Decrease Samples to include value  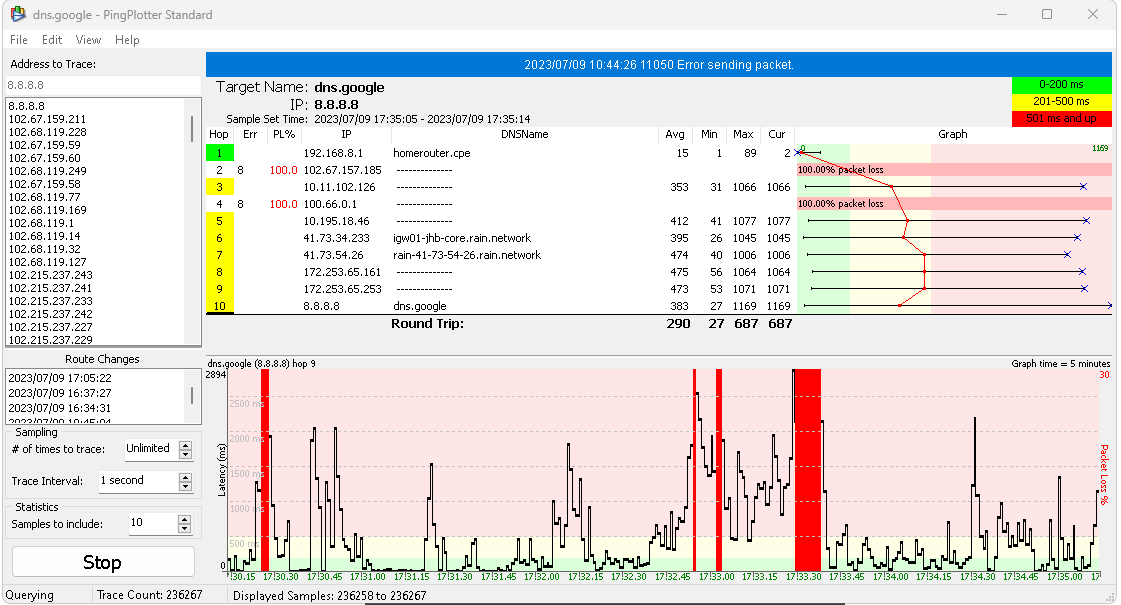click(184, 528)
